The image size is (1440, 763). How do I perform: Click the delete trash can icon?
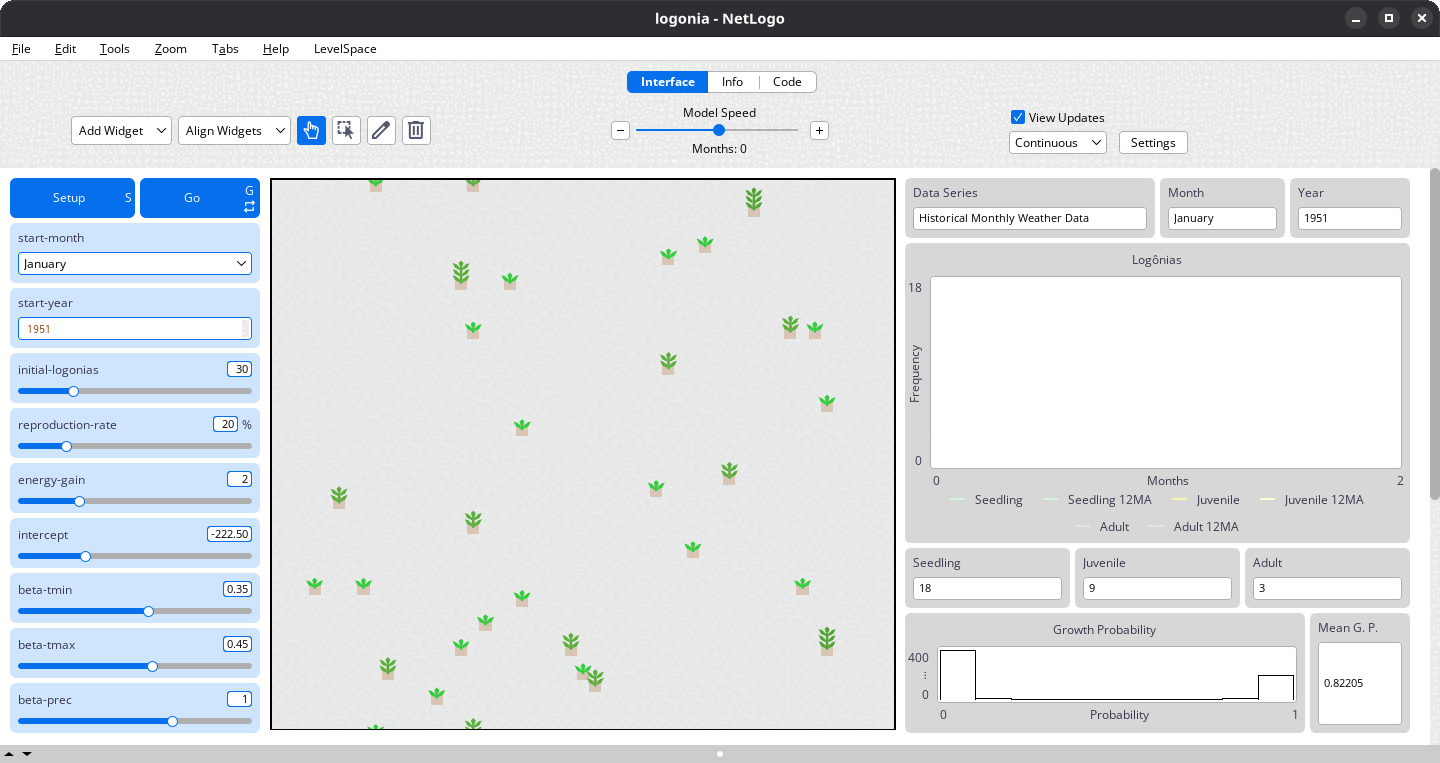[x=416, y=130]
